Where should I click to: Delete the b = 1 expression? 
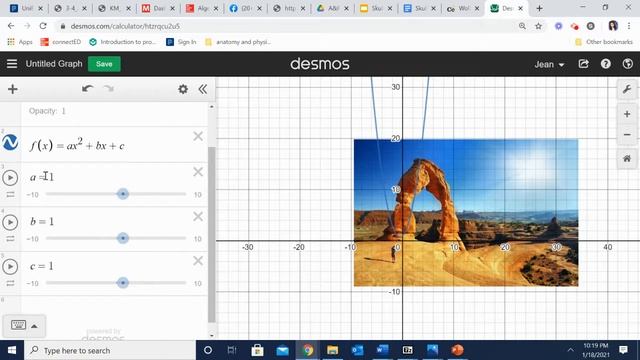(198, 216)
